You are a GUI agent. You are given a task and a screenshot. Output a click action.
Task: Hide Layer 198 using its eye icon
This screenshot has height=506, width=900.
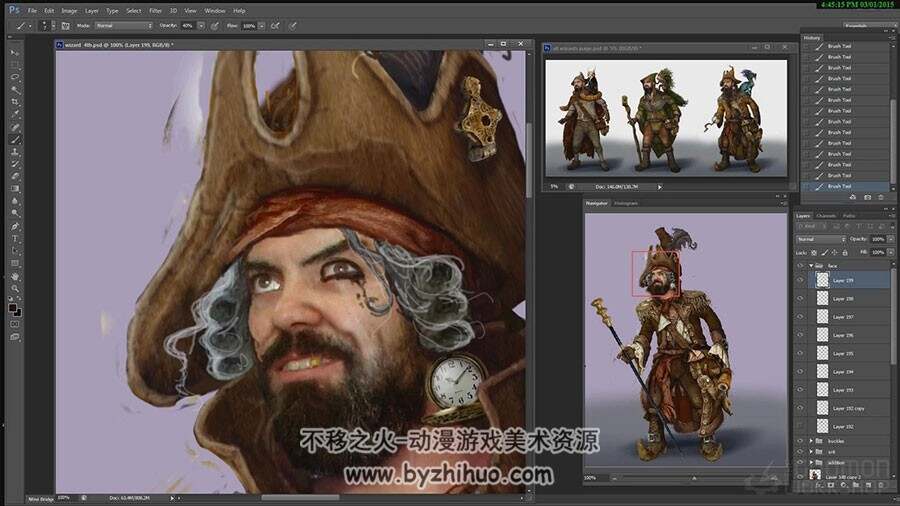(x=800, y=298)
